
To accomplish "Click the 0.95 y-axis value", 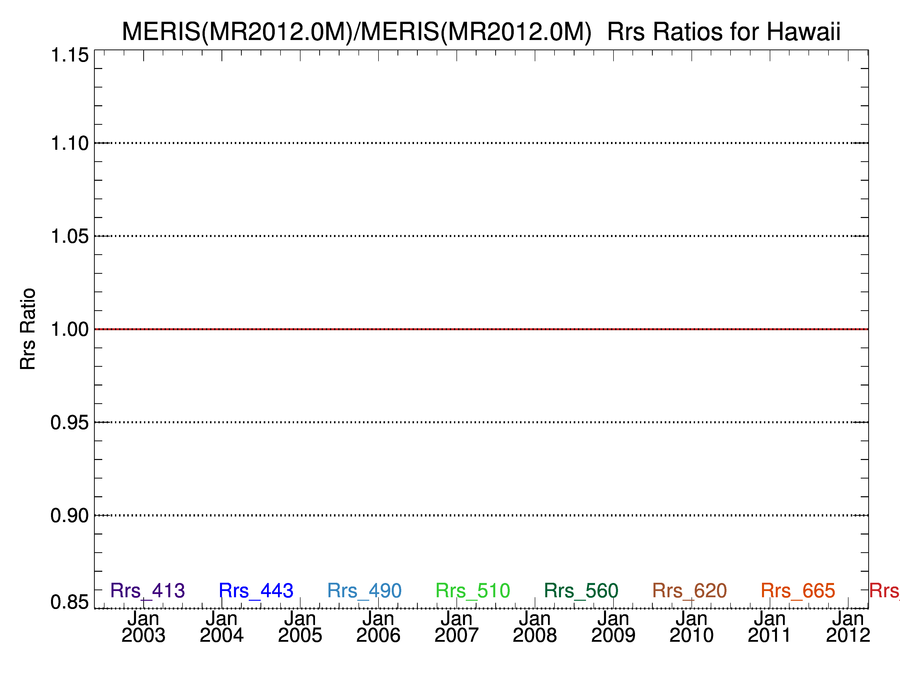I will [x=70, y=422].
